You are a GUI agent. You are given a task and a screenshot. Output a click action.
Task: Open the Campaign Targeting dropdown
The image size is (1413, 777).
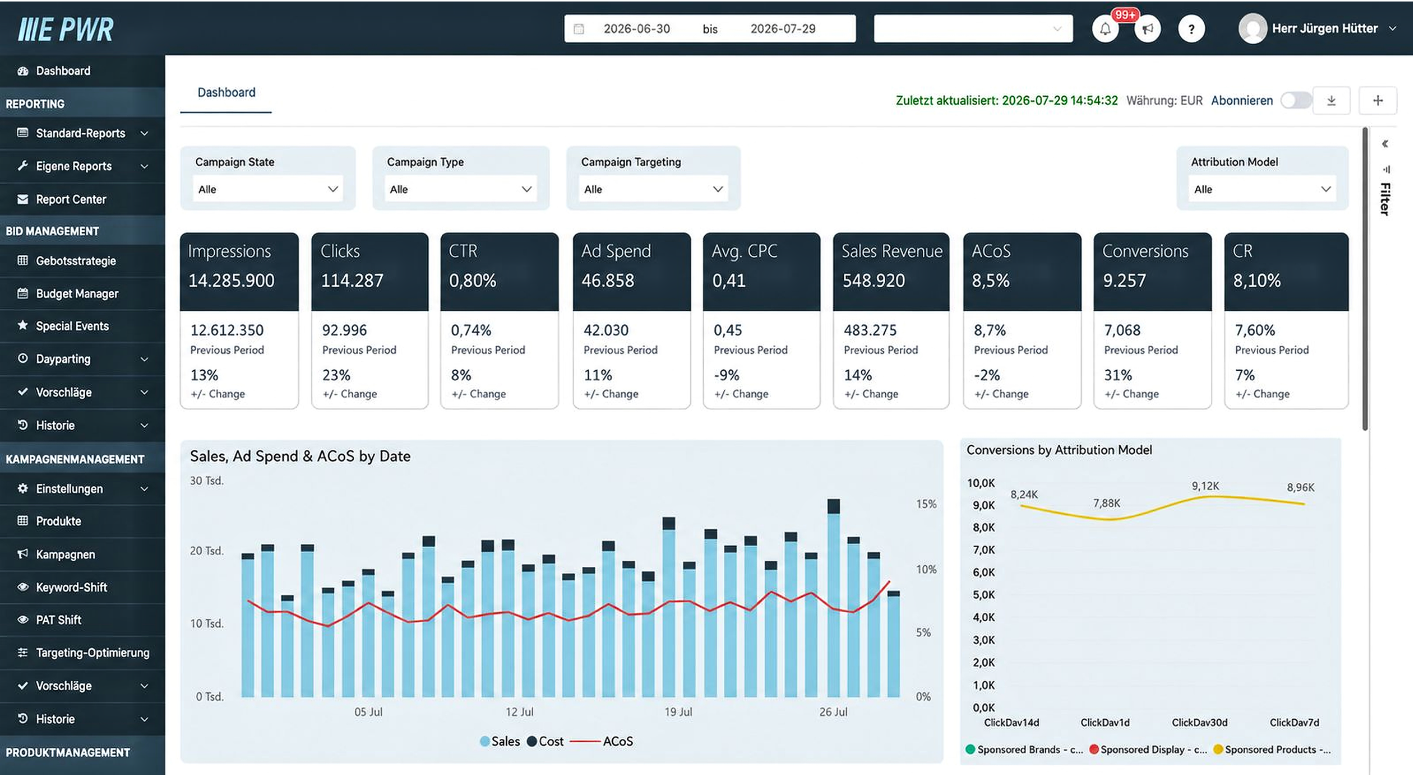pos(654,189)
